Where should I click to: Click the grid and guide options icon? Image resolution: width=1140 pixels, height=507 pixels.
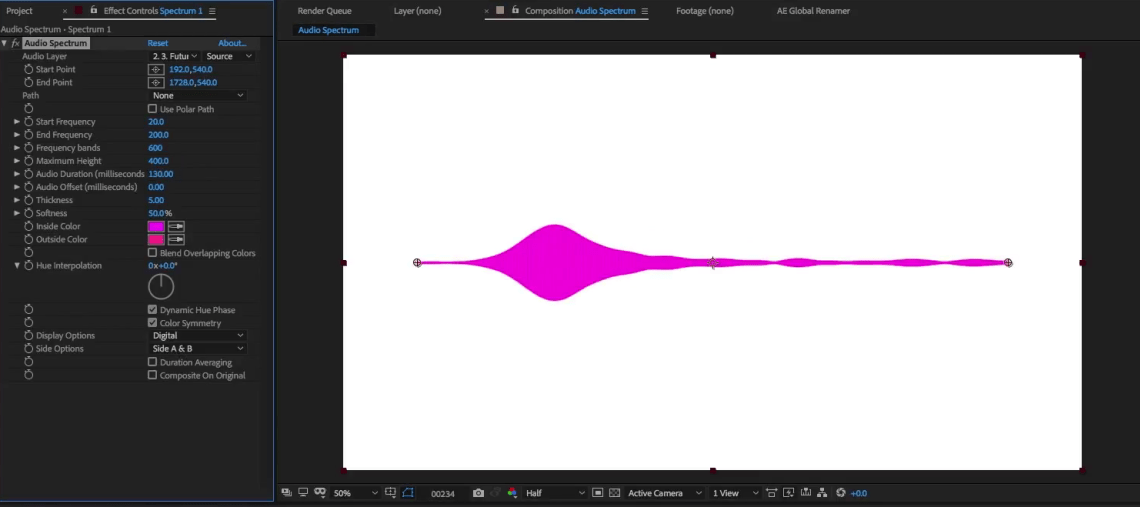tap(390, 493)
